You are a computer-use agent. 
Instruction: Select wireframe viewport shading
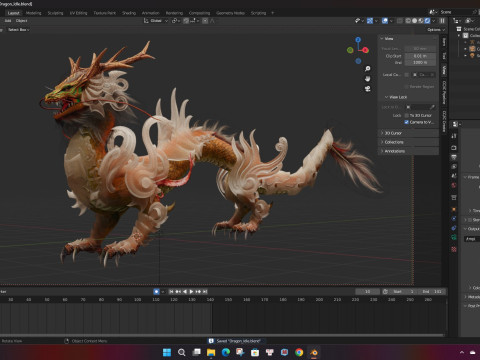tap(408, 21)
